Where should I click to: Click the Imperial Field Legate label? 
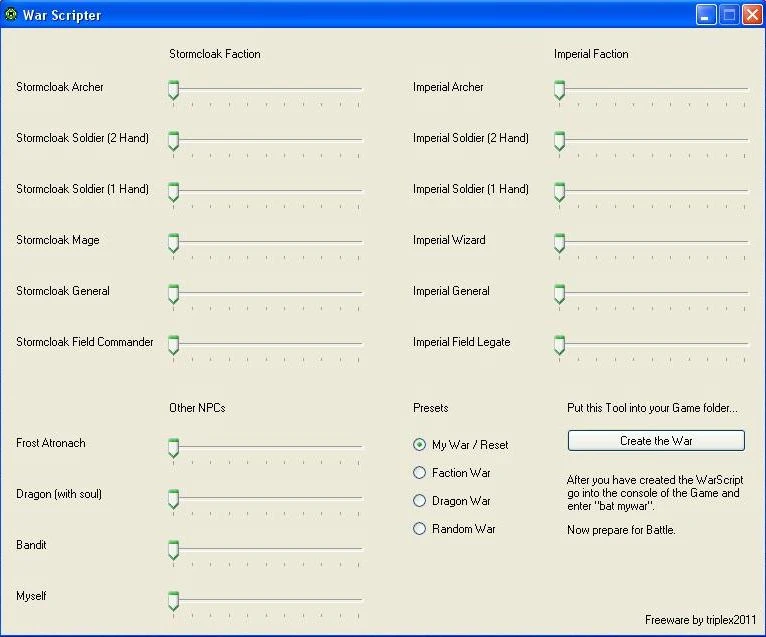461,342
